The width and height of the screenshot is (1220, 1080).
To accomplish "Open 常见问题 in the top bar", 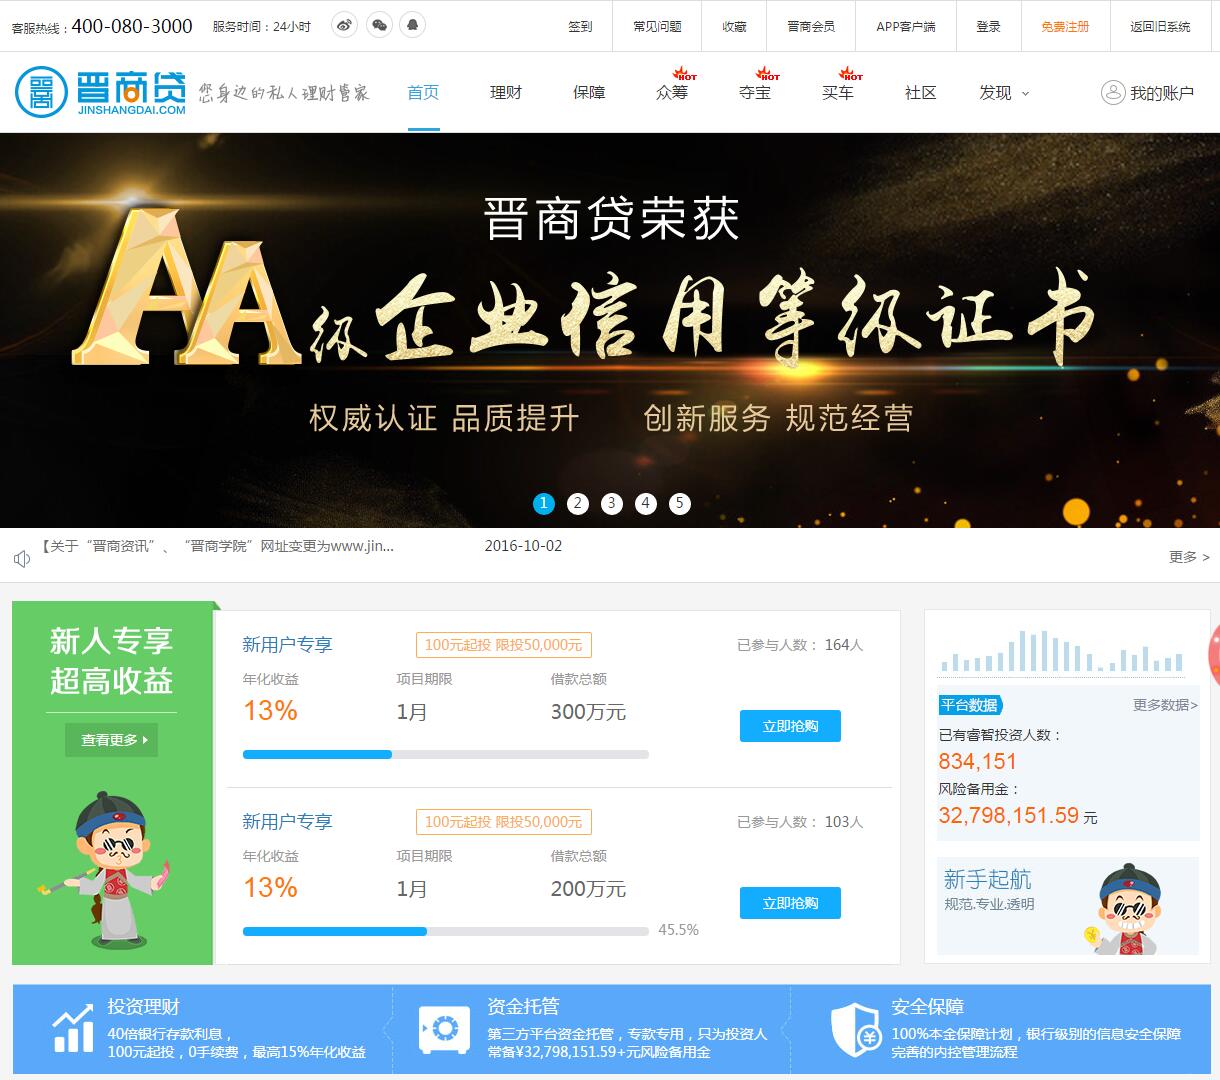I will tap(657, 27).
